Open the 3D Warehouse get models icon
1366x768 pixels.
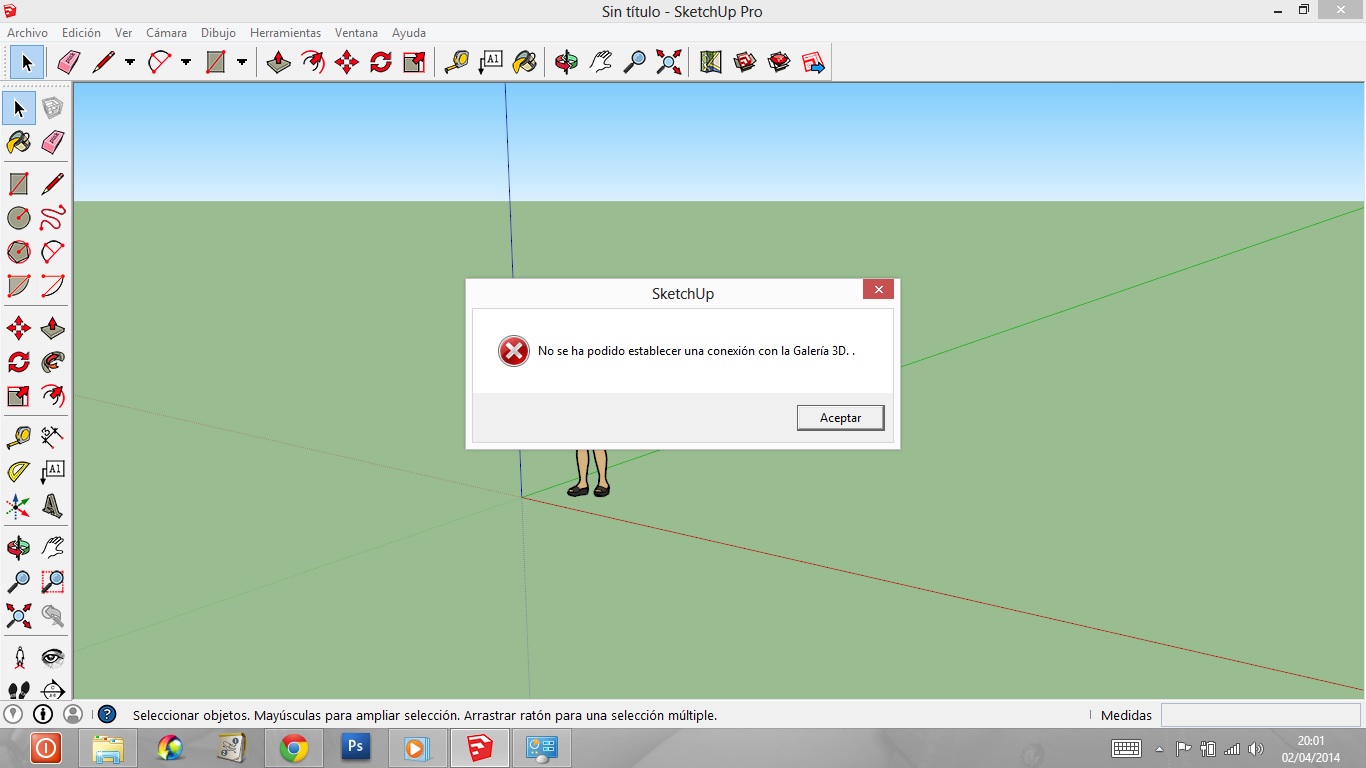point(745,62)
